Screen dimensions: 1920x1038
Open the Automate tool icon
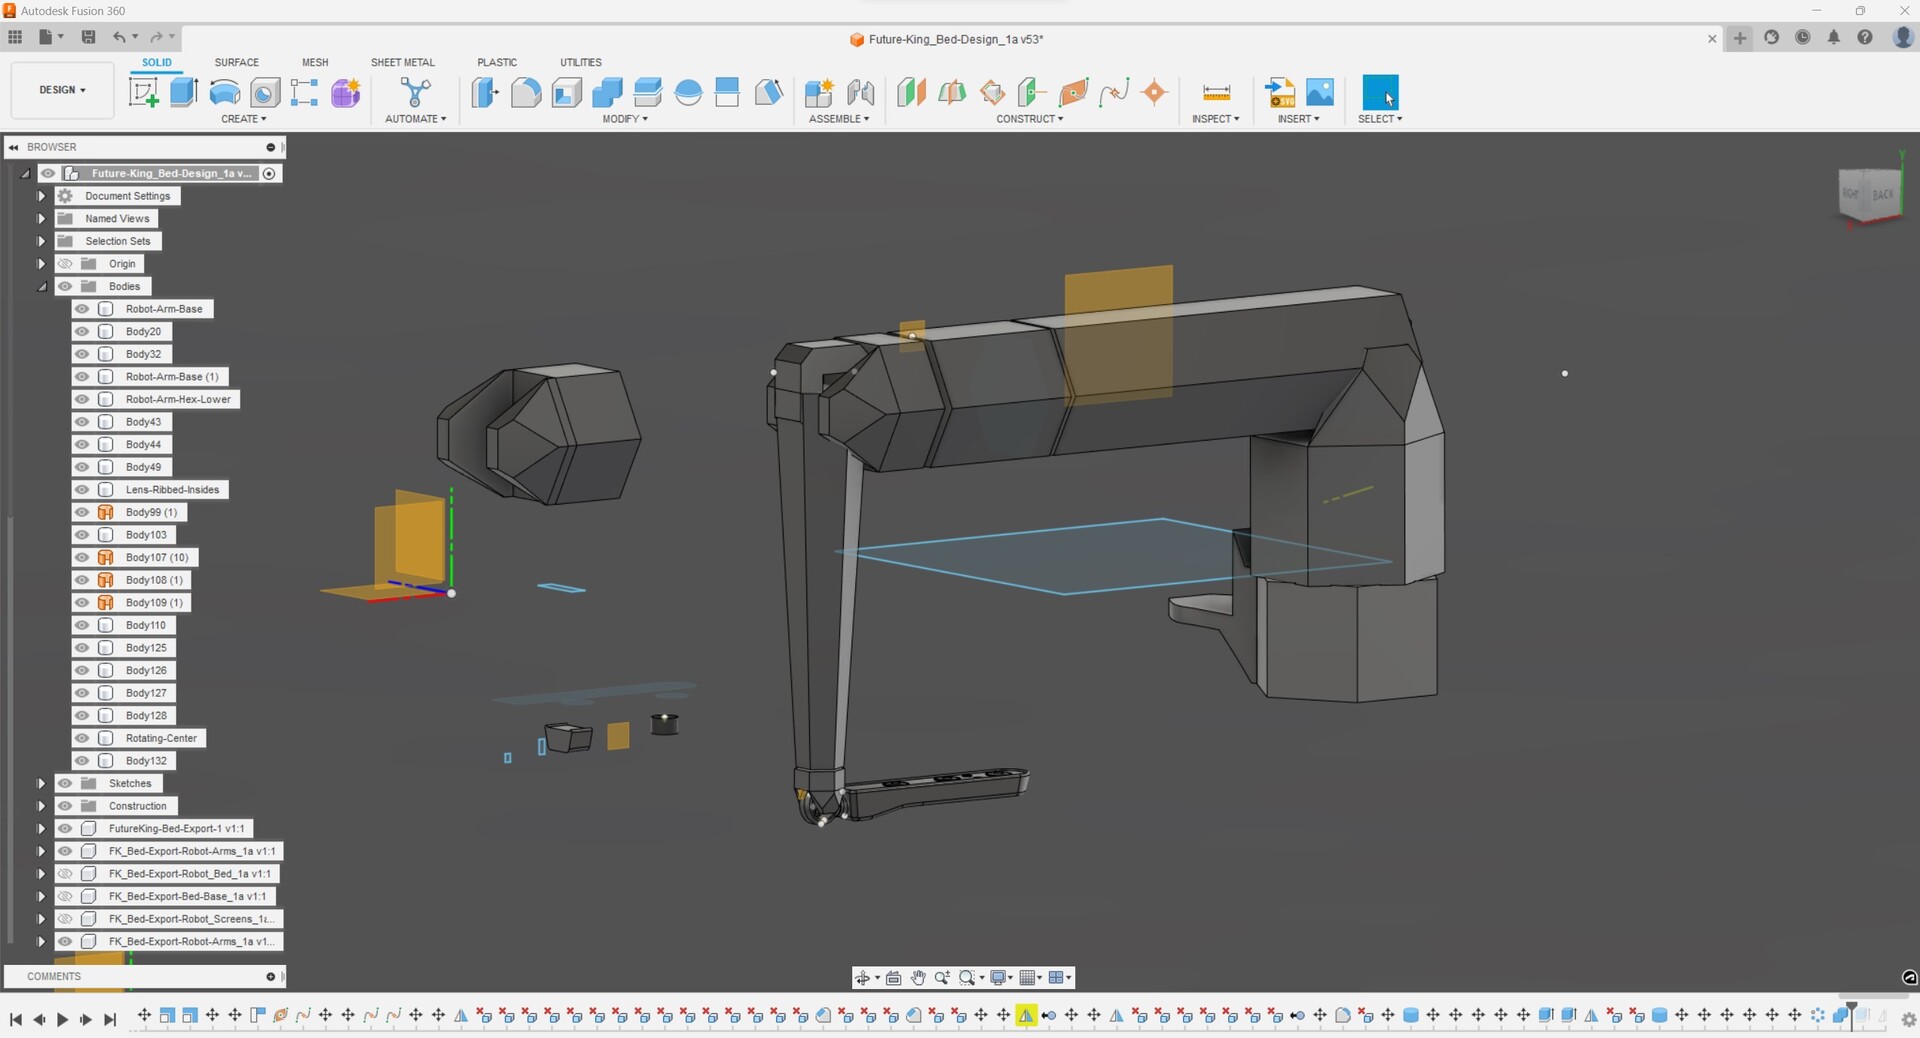[x=415, y=93]
